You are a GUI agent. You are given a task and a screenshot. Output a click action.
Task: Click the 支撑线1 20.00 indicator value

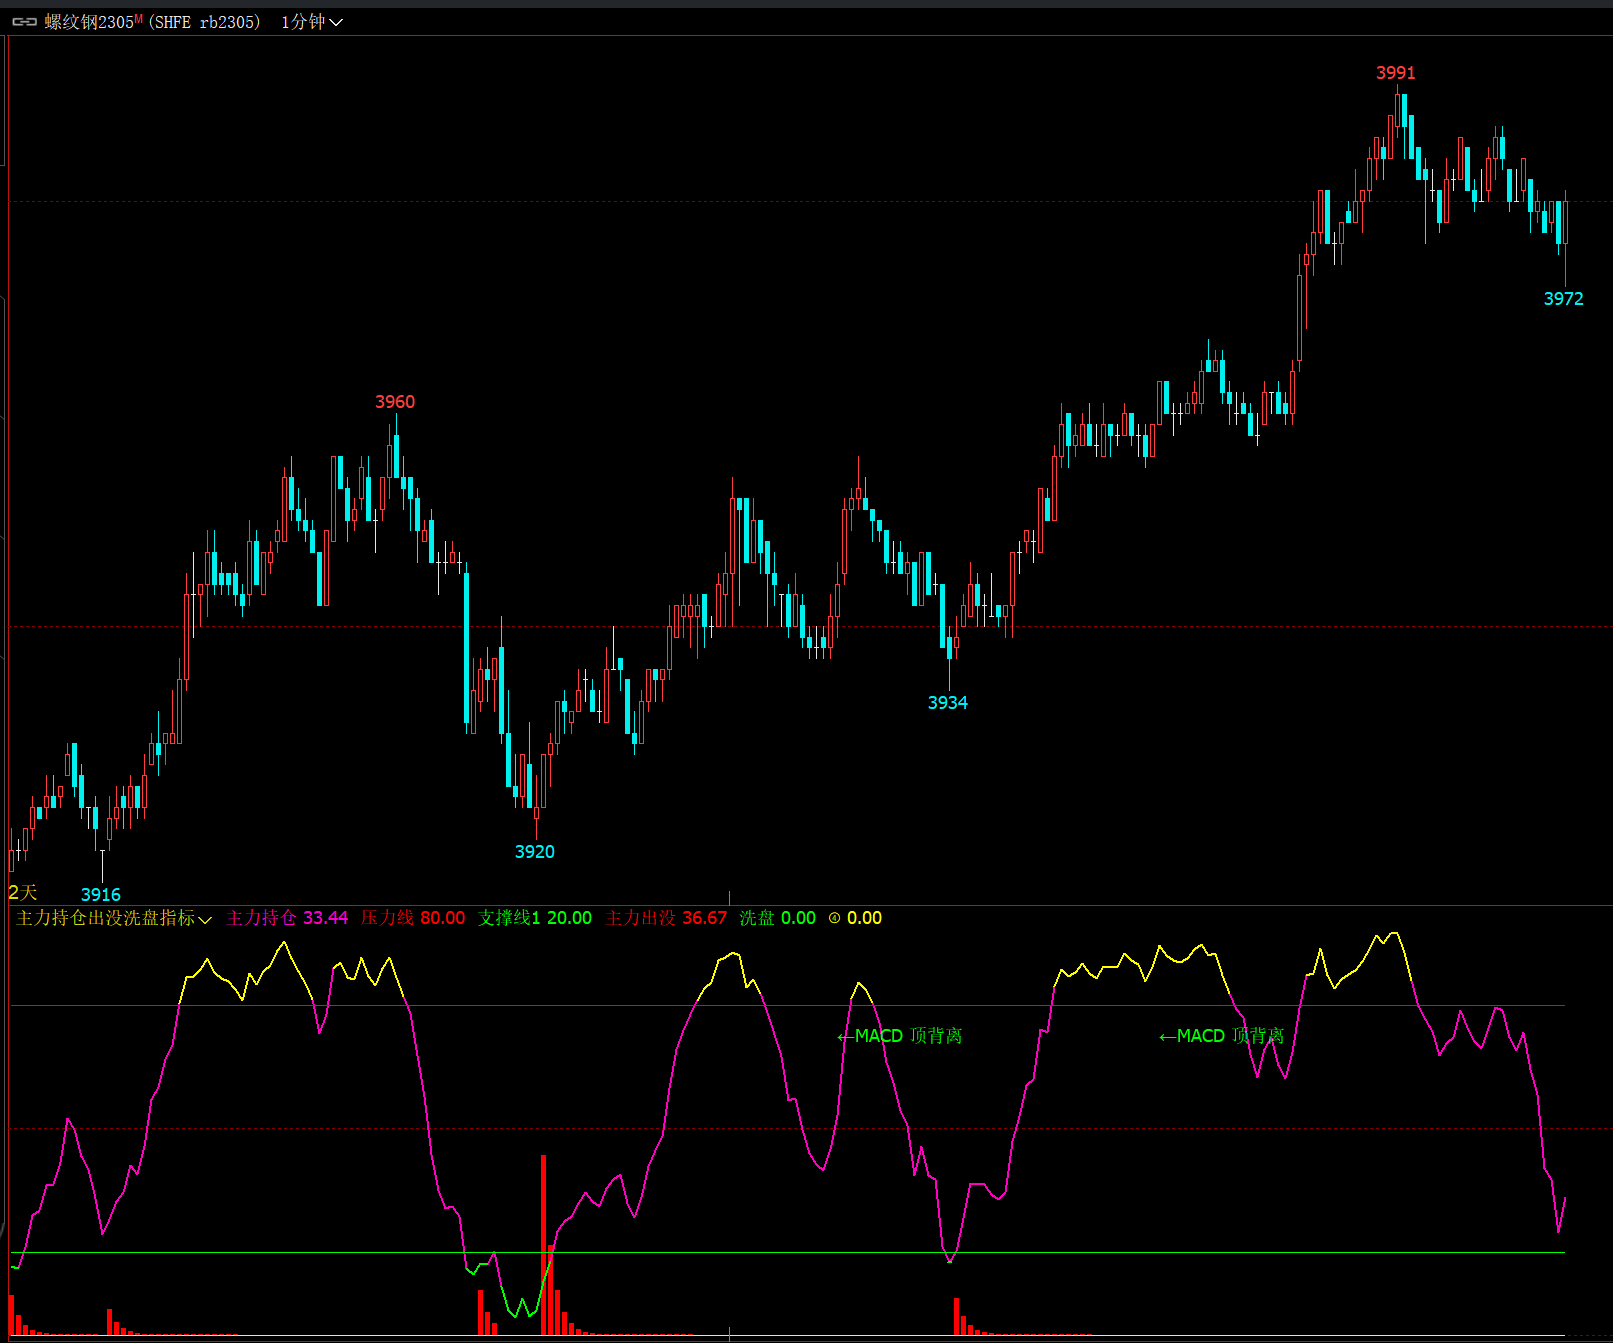point(535,918)
